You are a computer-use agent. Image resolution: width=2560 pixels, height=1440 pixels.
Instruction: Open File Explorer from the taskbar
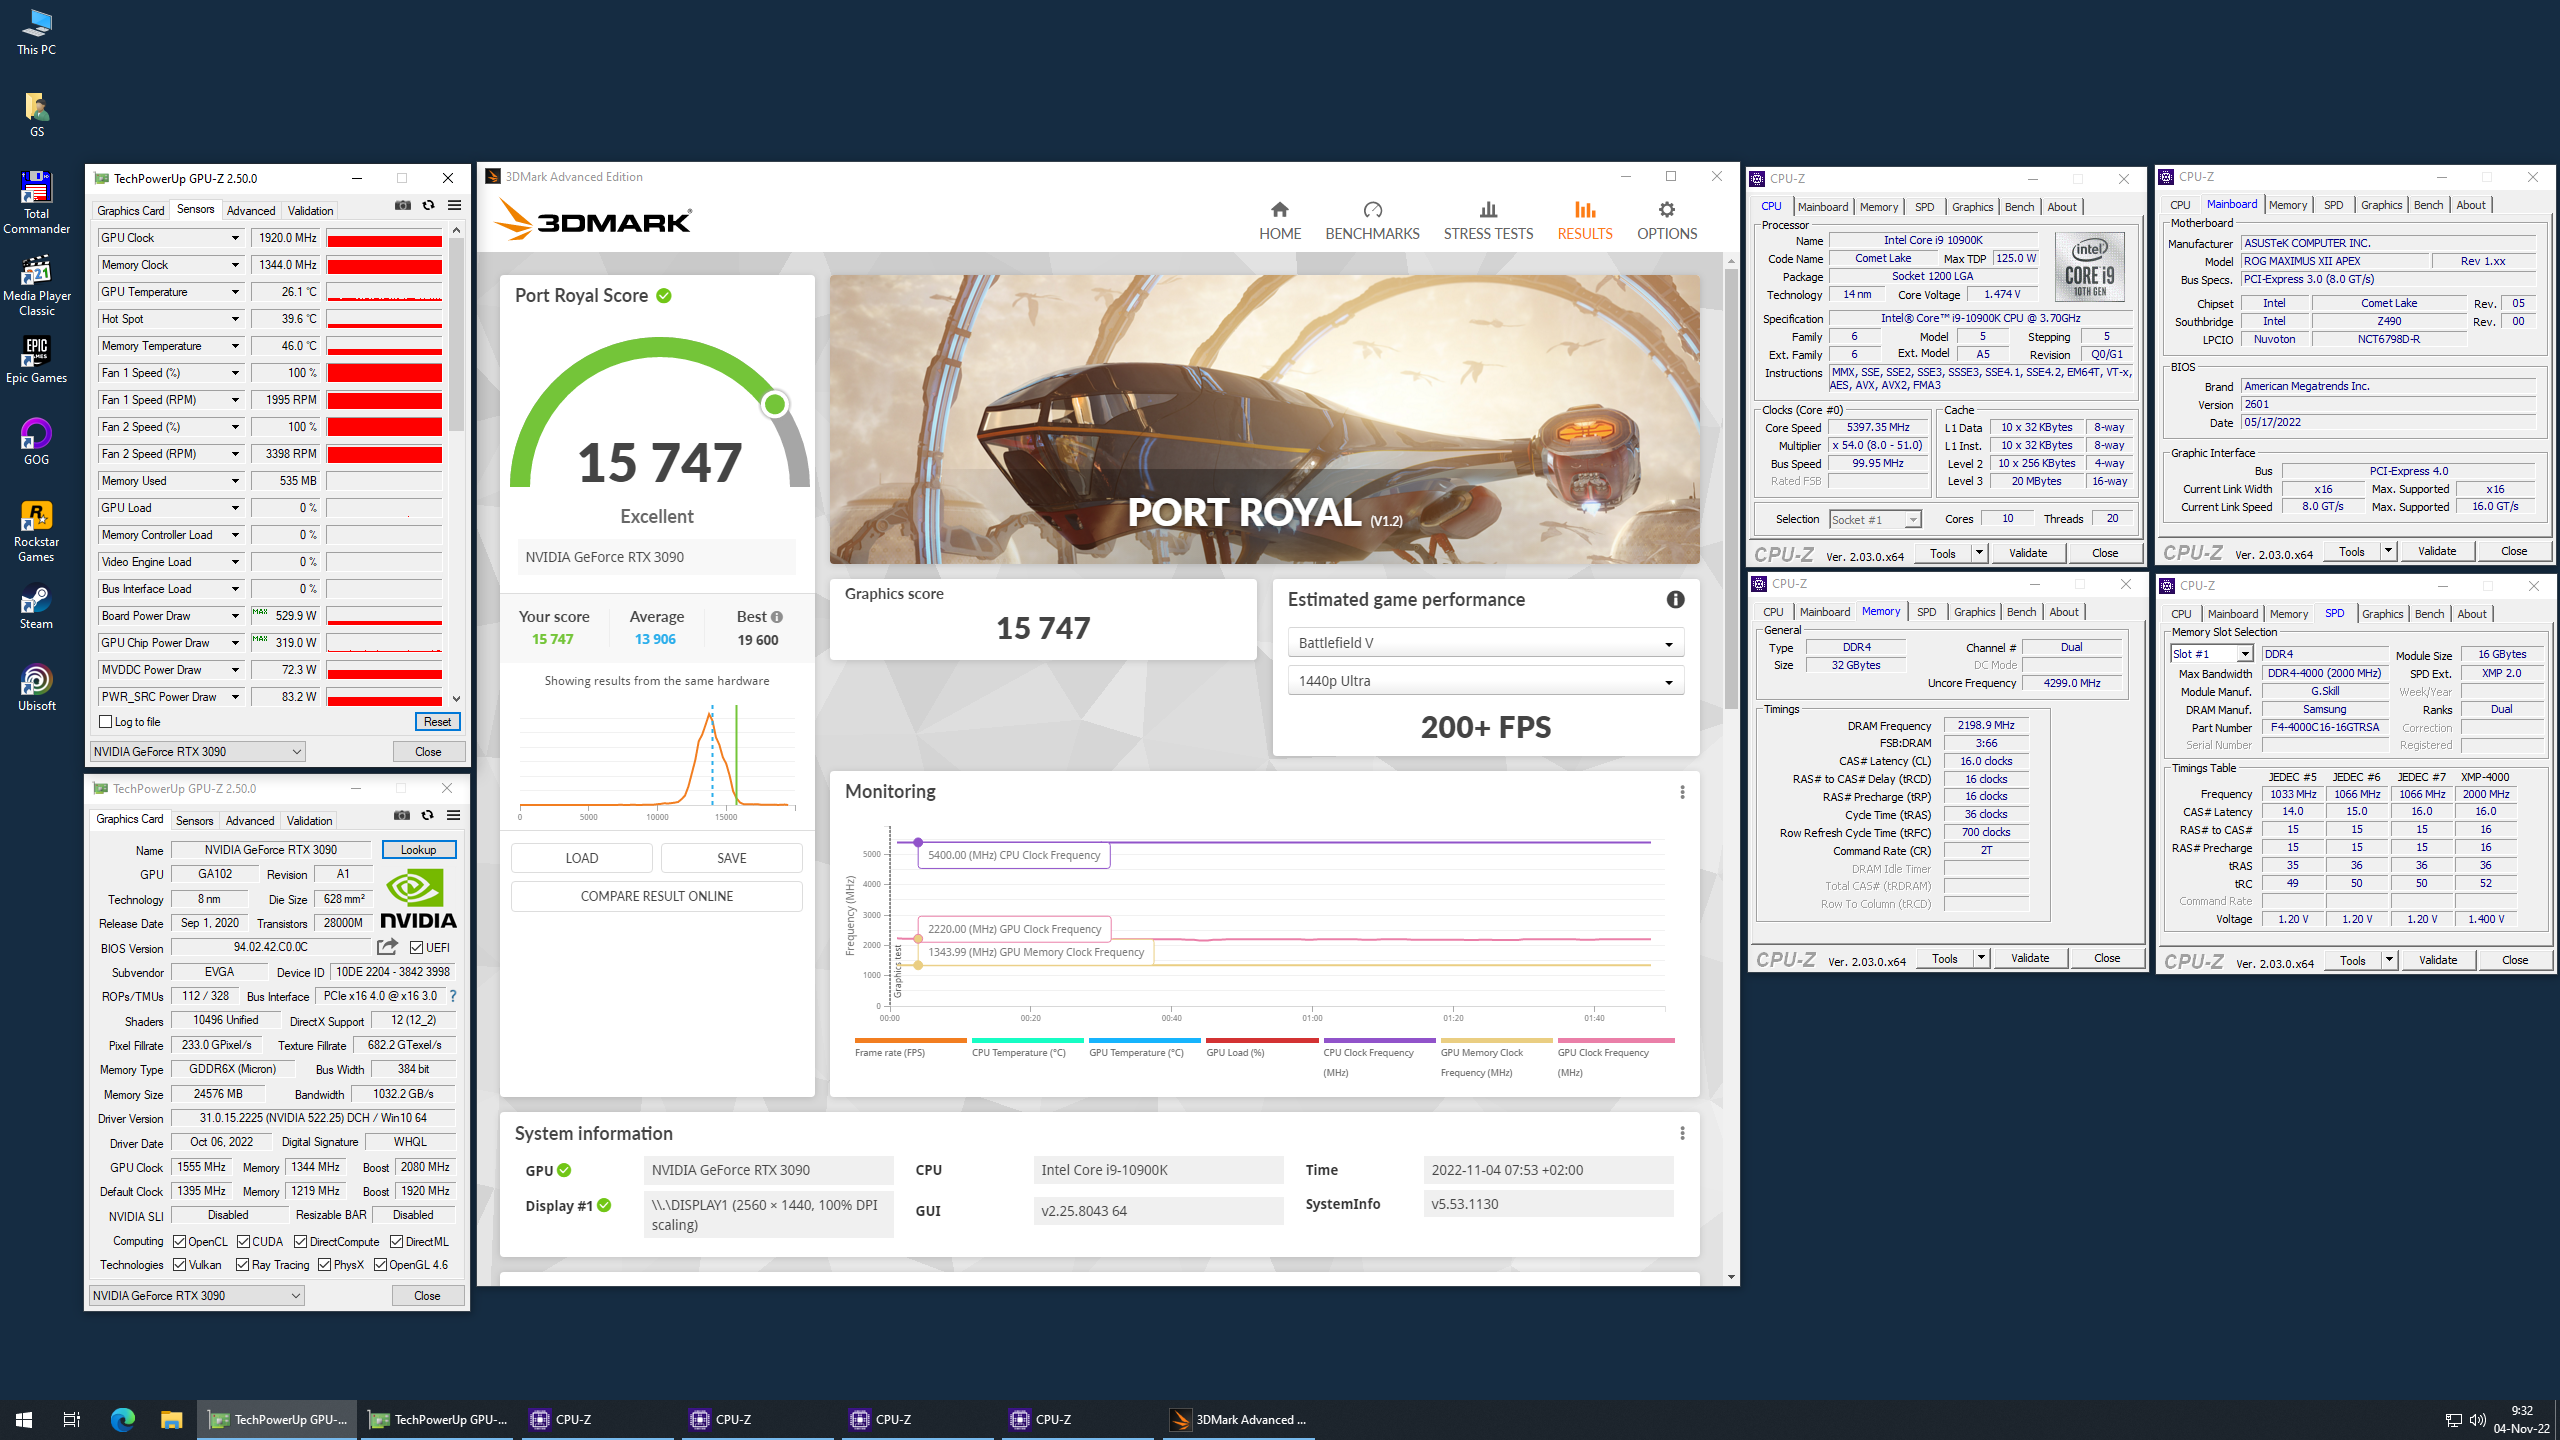click(x=171, y=1419)
